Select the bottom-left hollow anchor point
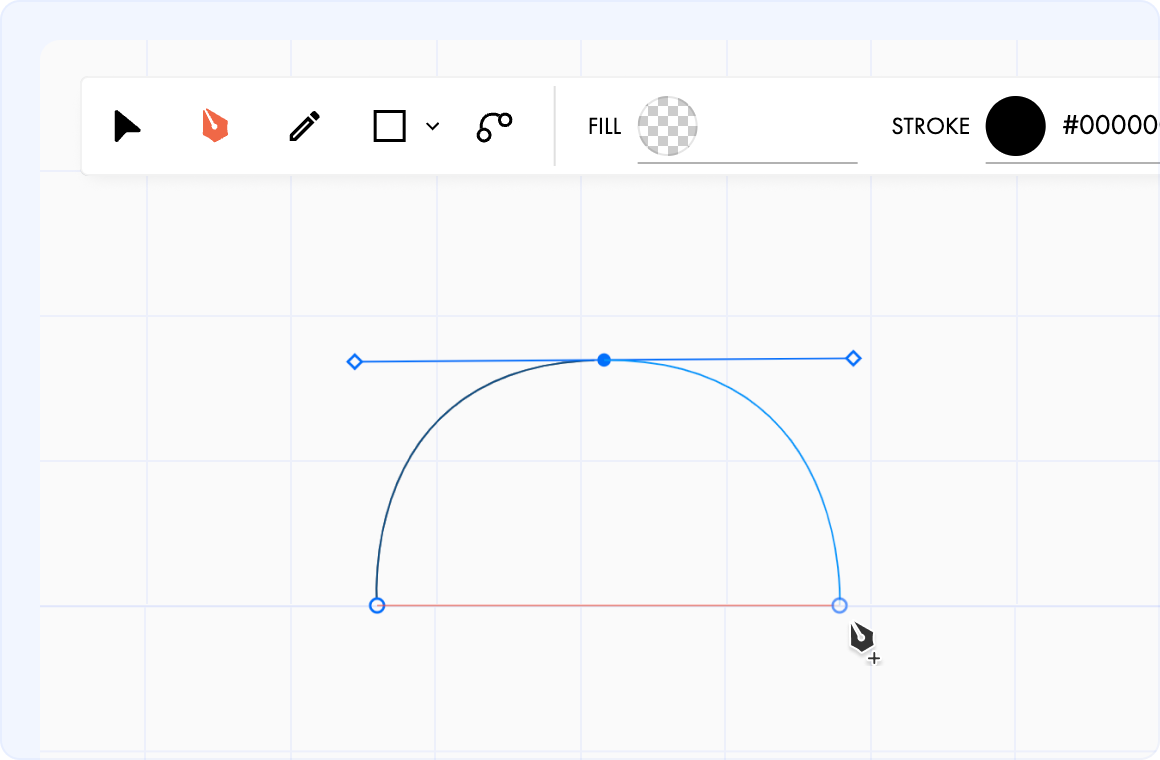 click(x=377, y=605)
